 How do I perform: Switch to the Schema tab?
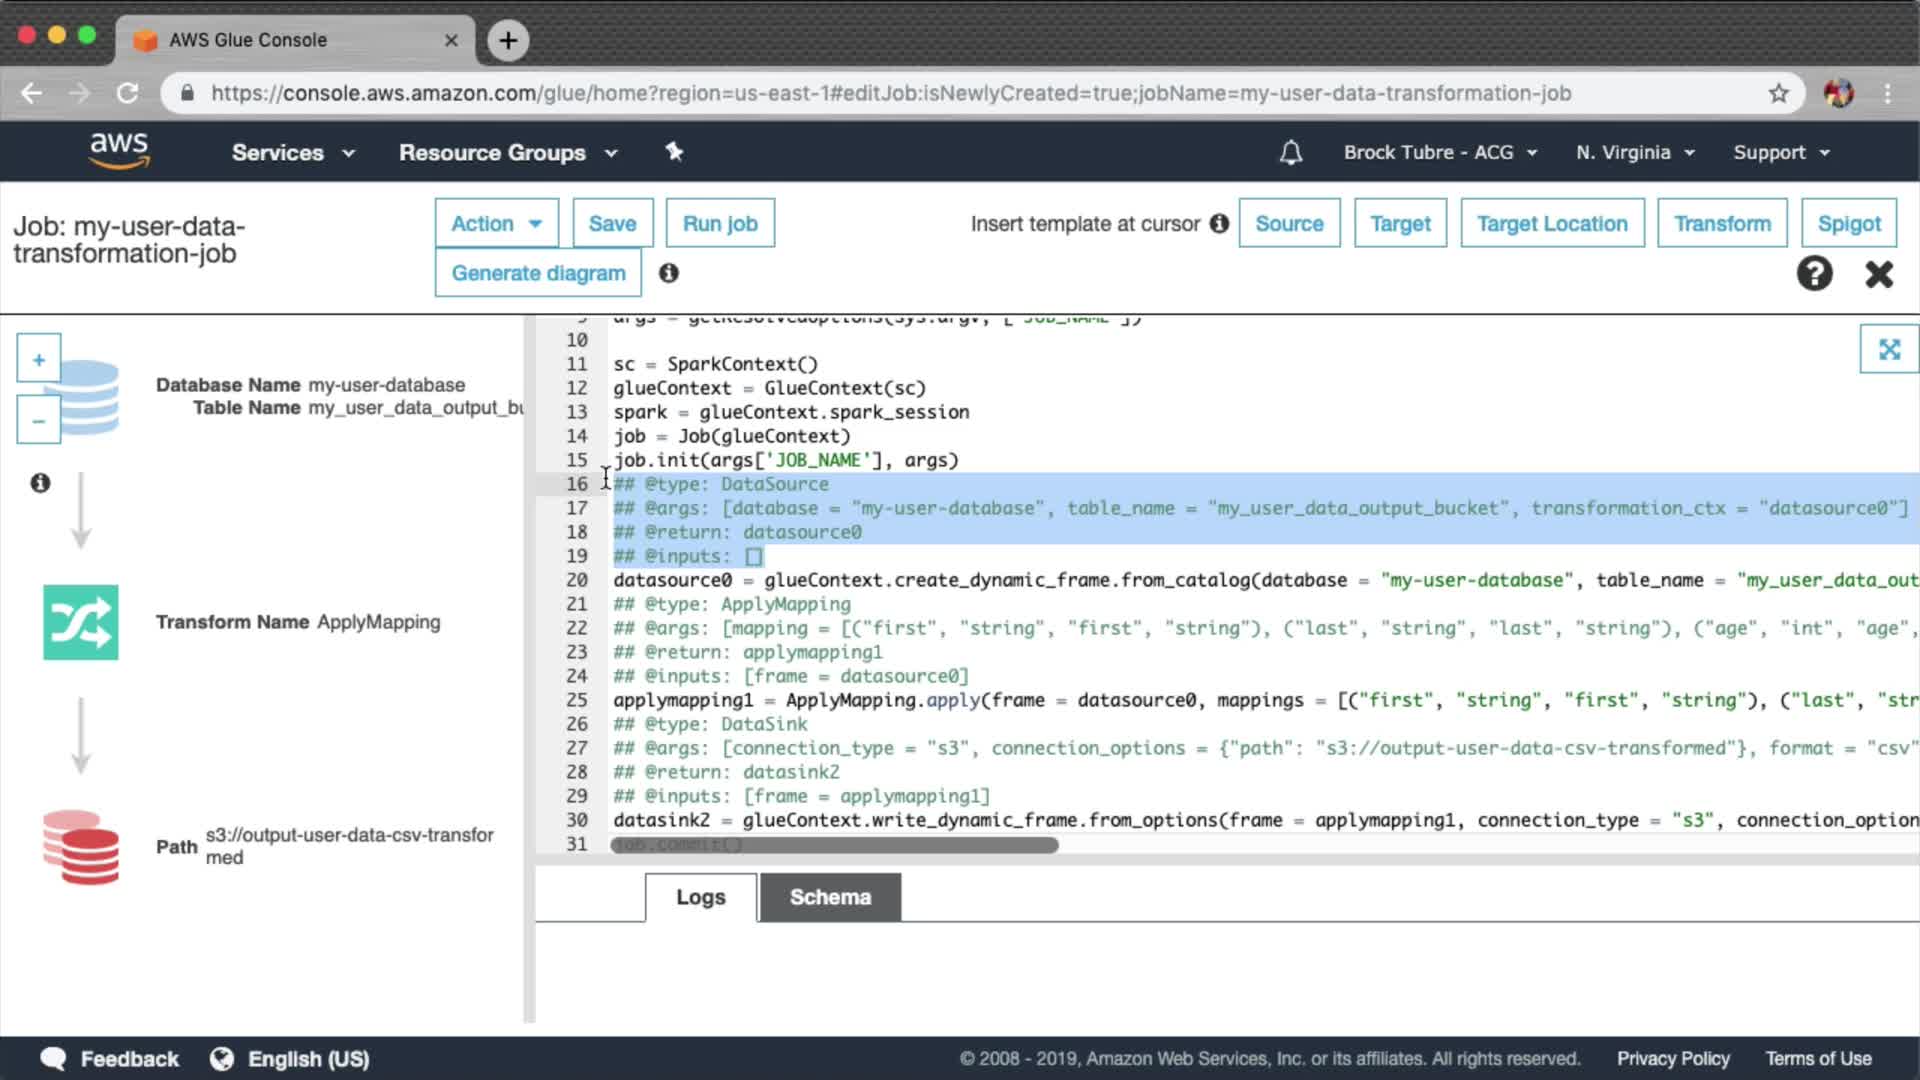(x=829, y=897)
